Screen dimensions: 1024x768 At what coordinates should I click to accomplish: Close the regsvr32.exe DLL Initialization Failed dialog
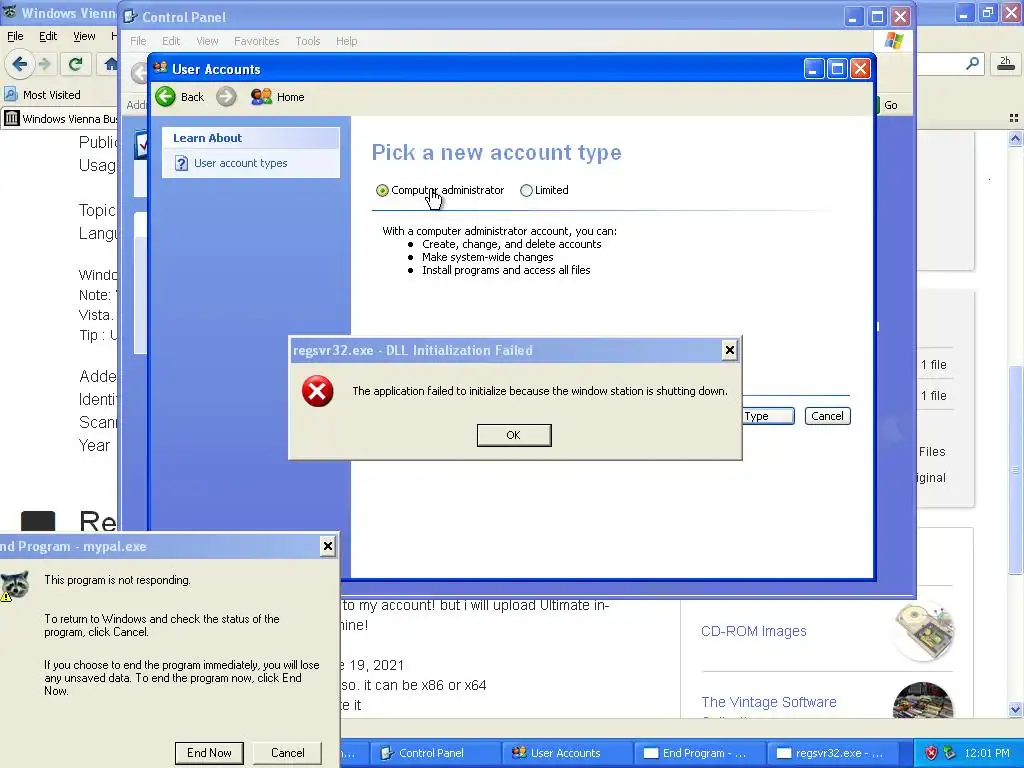(x=729, y=351)
